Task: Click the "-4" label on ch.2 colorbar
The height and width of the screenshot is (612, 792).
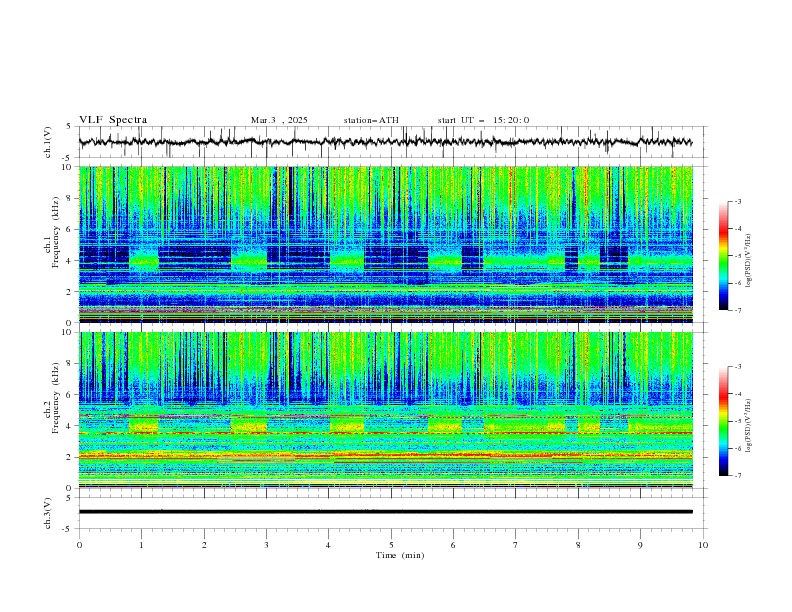Action: (738, 394)
